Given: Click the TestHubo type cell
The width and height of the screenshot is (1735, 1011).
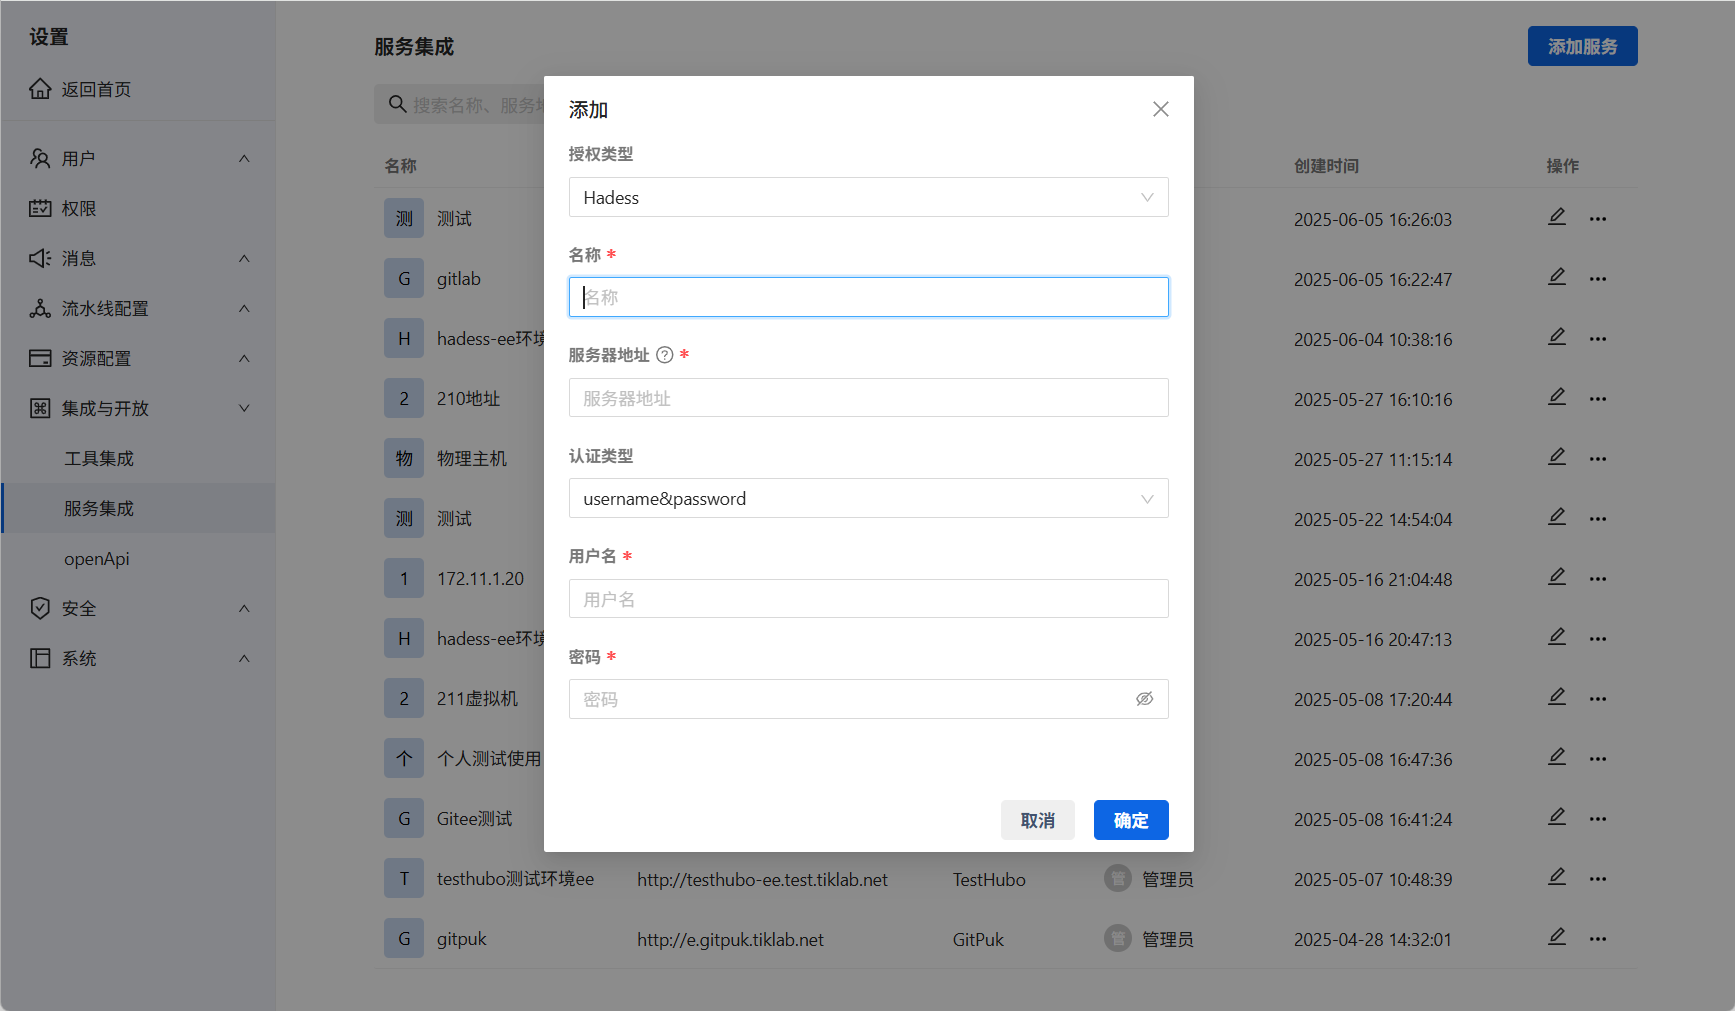Looking at the screenshot, I should click(989, 879).
